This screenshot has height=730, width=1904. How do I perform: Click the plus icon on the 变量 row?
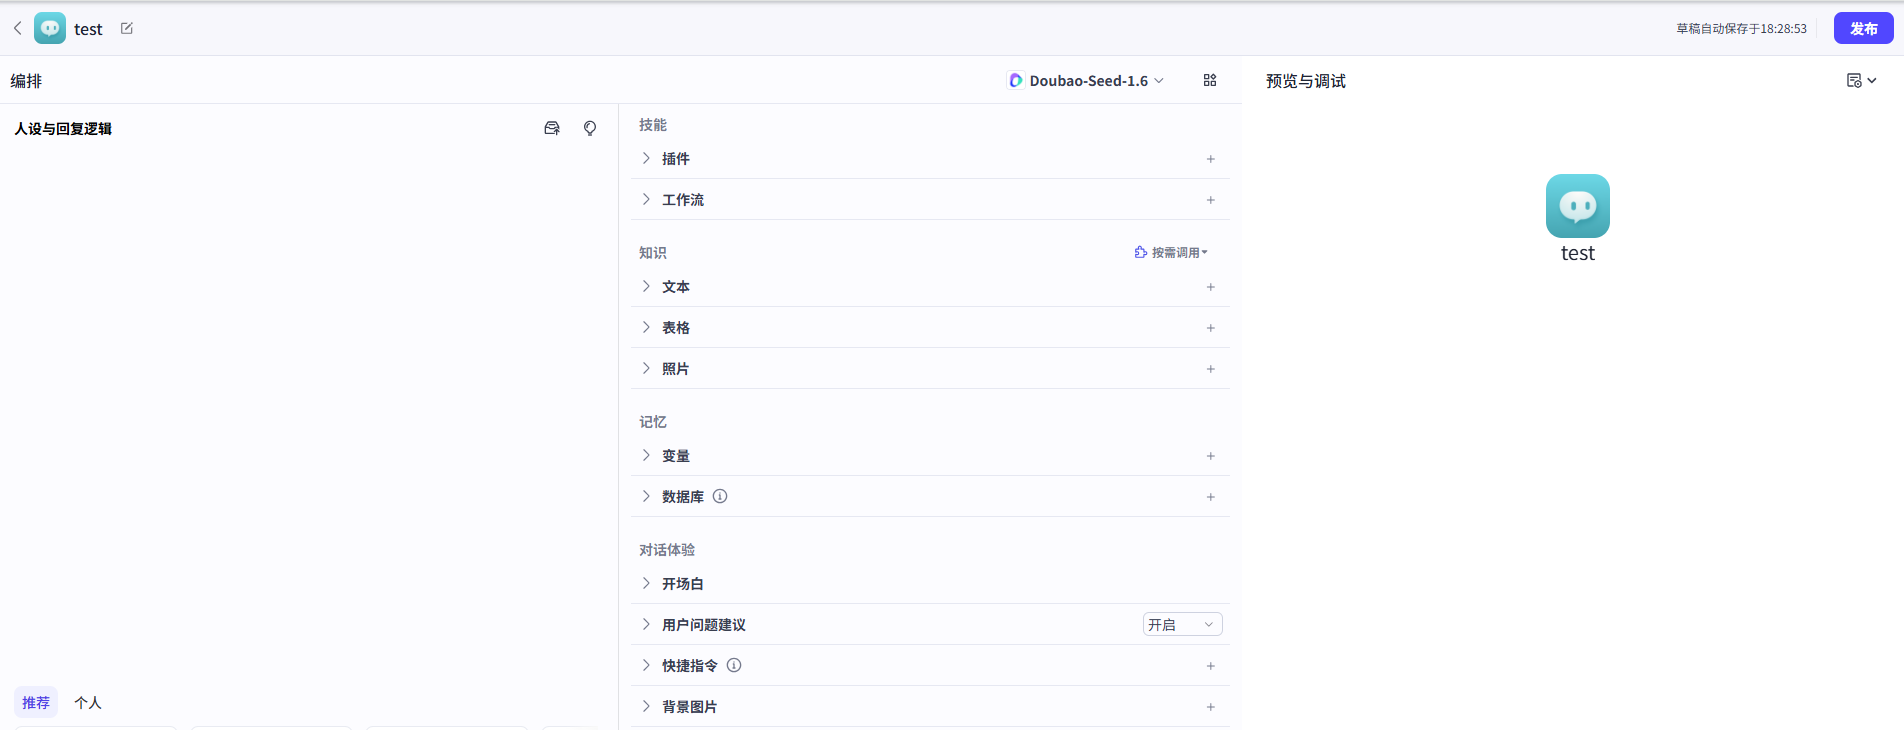tap(1210, 456)
